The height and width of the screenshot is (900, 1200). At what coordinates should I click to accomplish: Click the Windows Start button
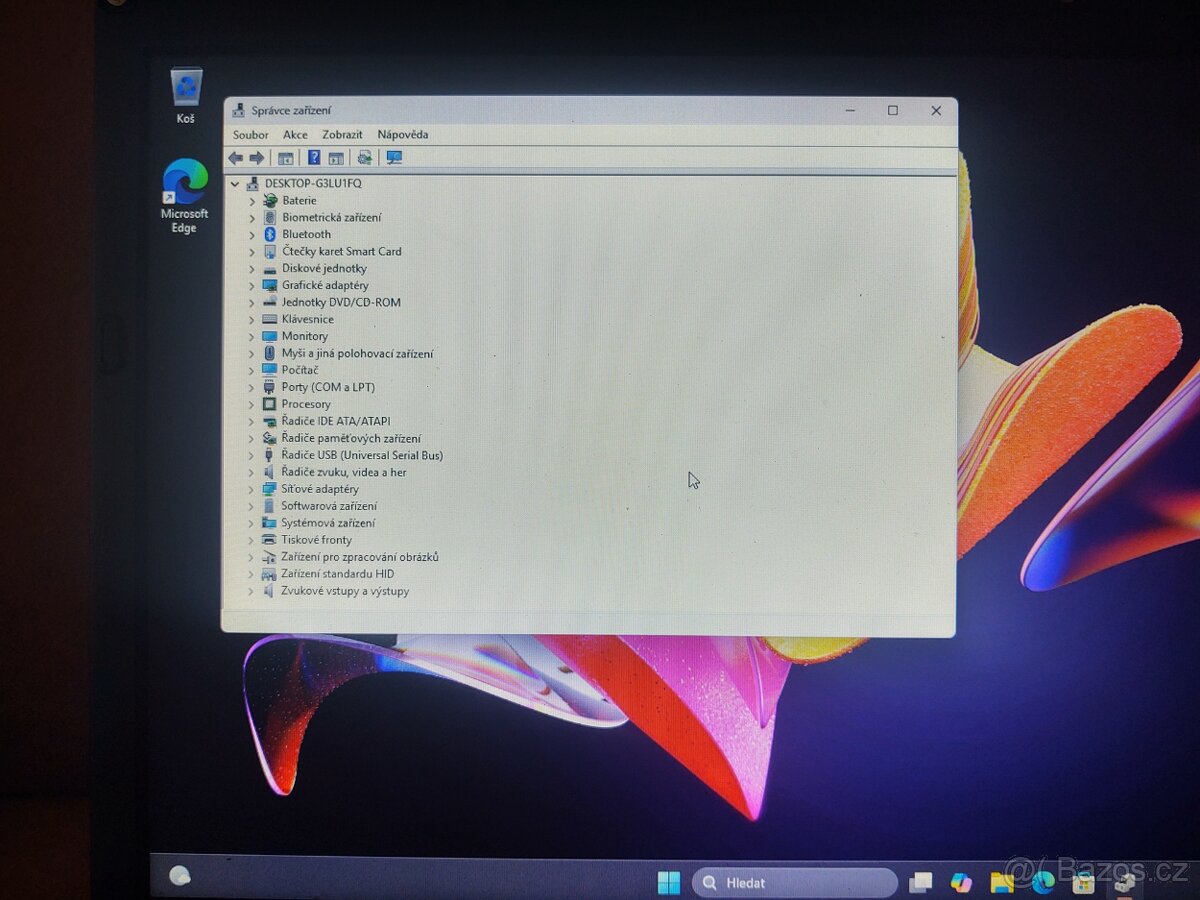click(x=668, y=883)
